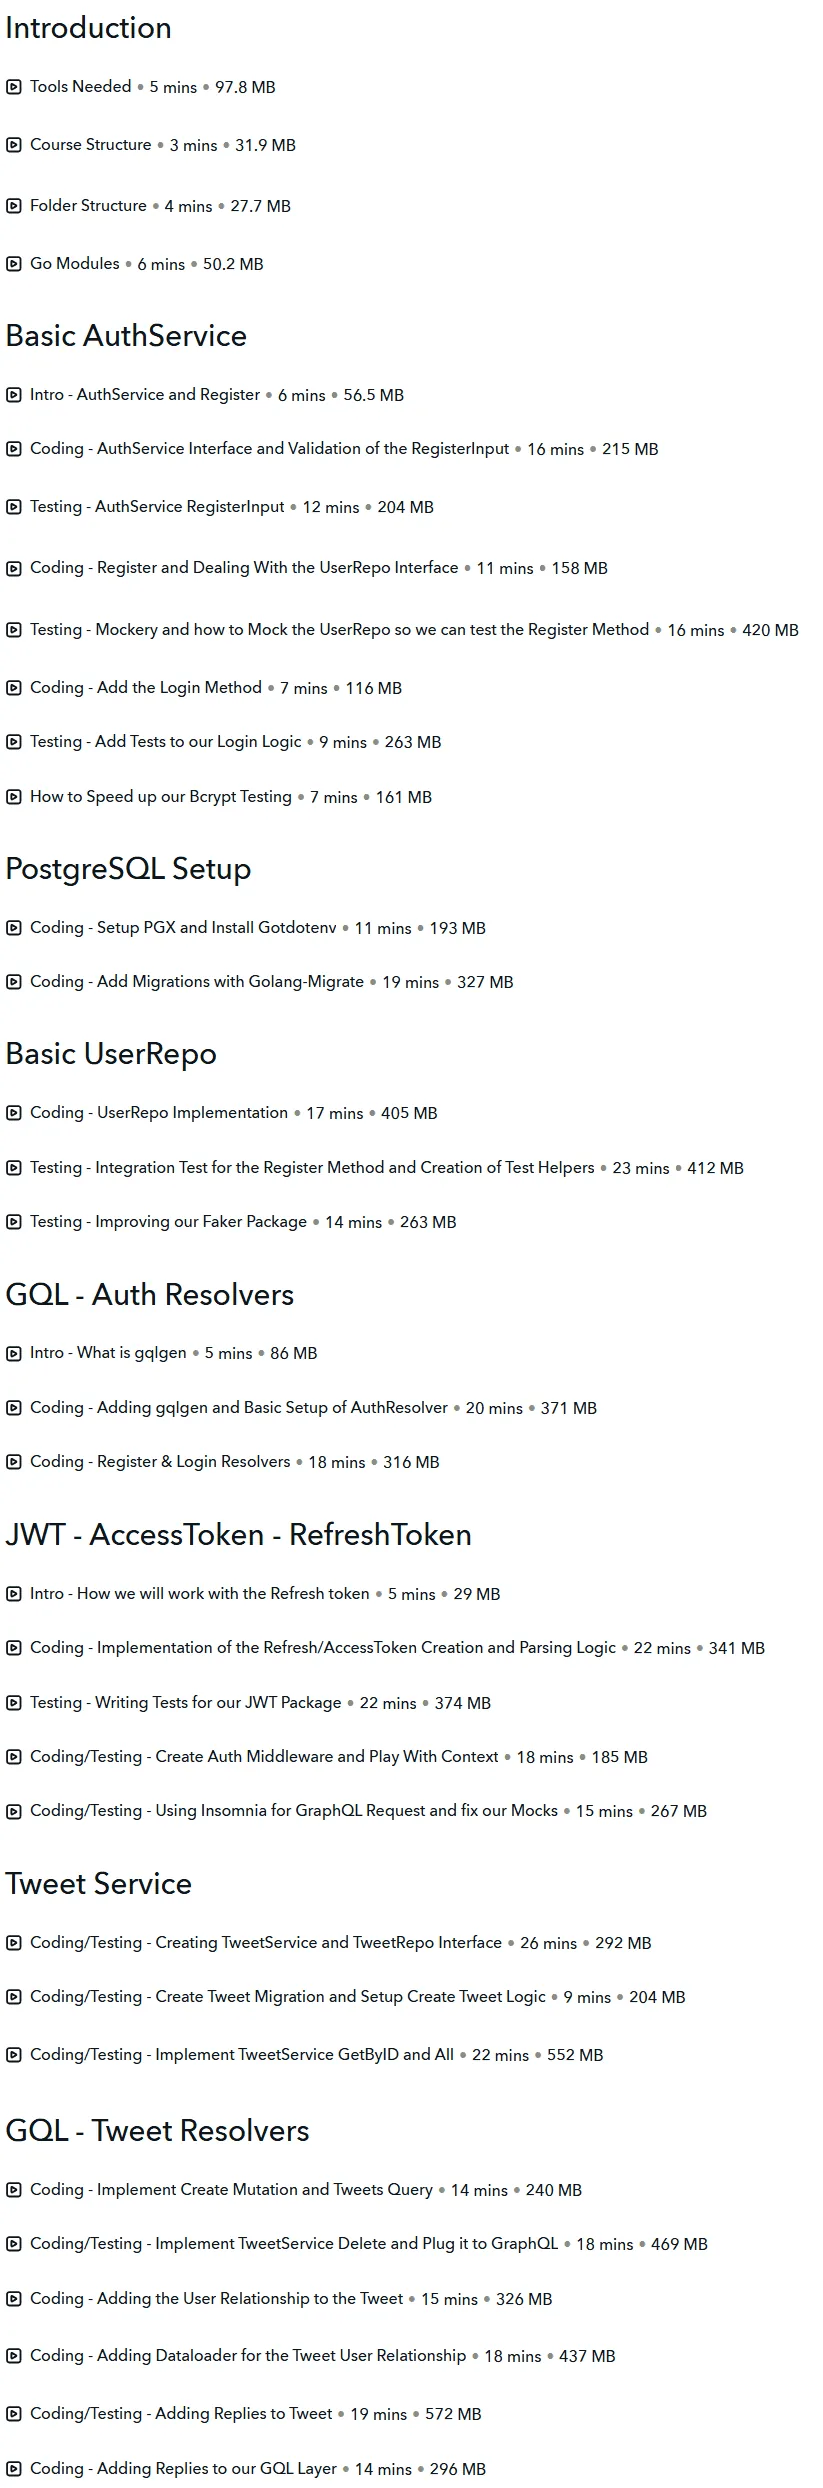The height and width of the screenshot is (2488, 823).
Task: Click the video icon beside Tools Needed
Action: [14, 87]
